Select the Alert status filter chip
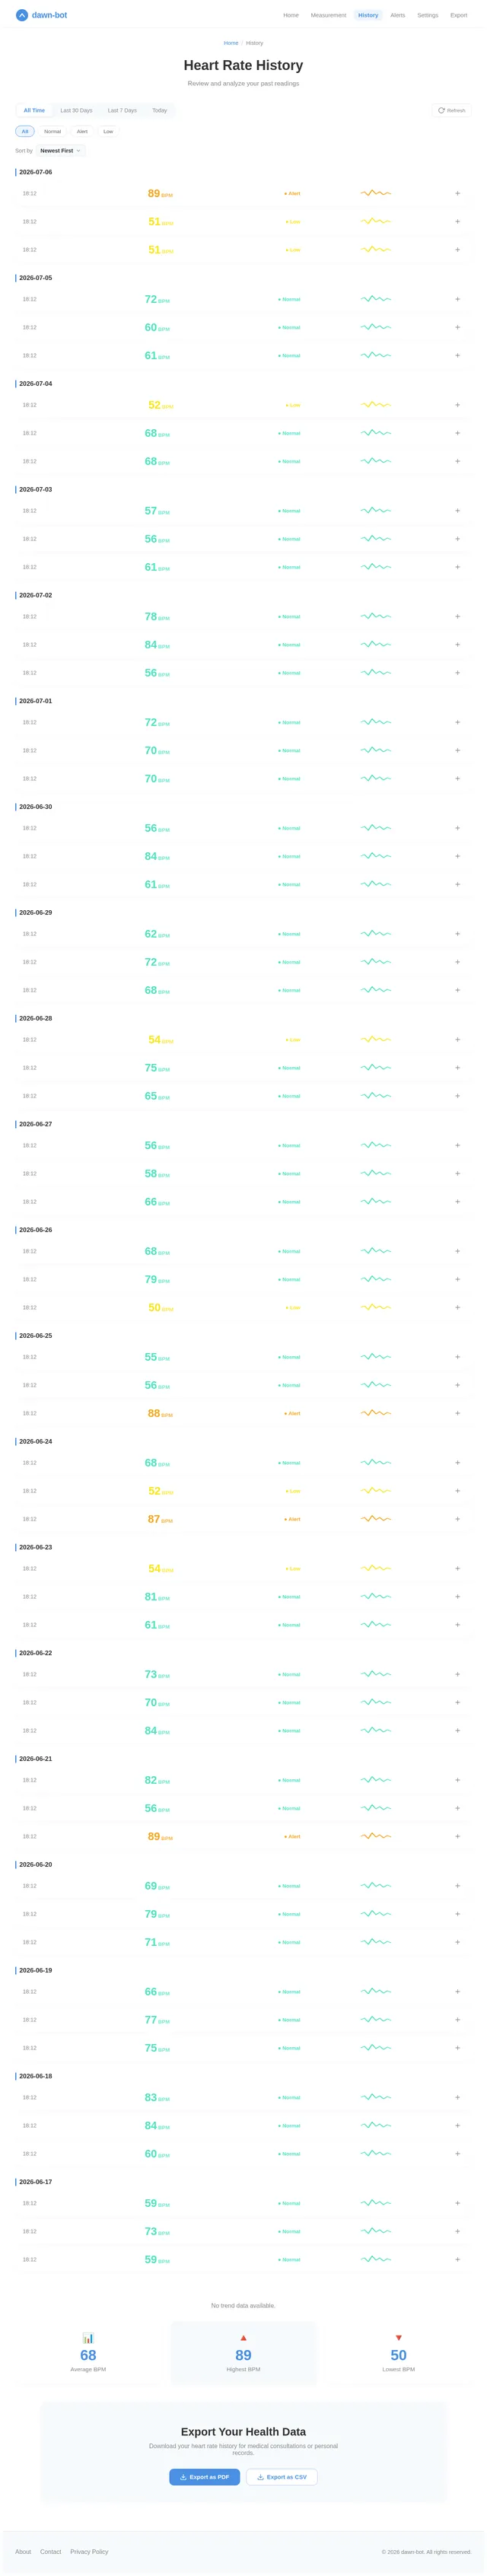The image size is (487, 2576). [82, 131]
